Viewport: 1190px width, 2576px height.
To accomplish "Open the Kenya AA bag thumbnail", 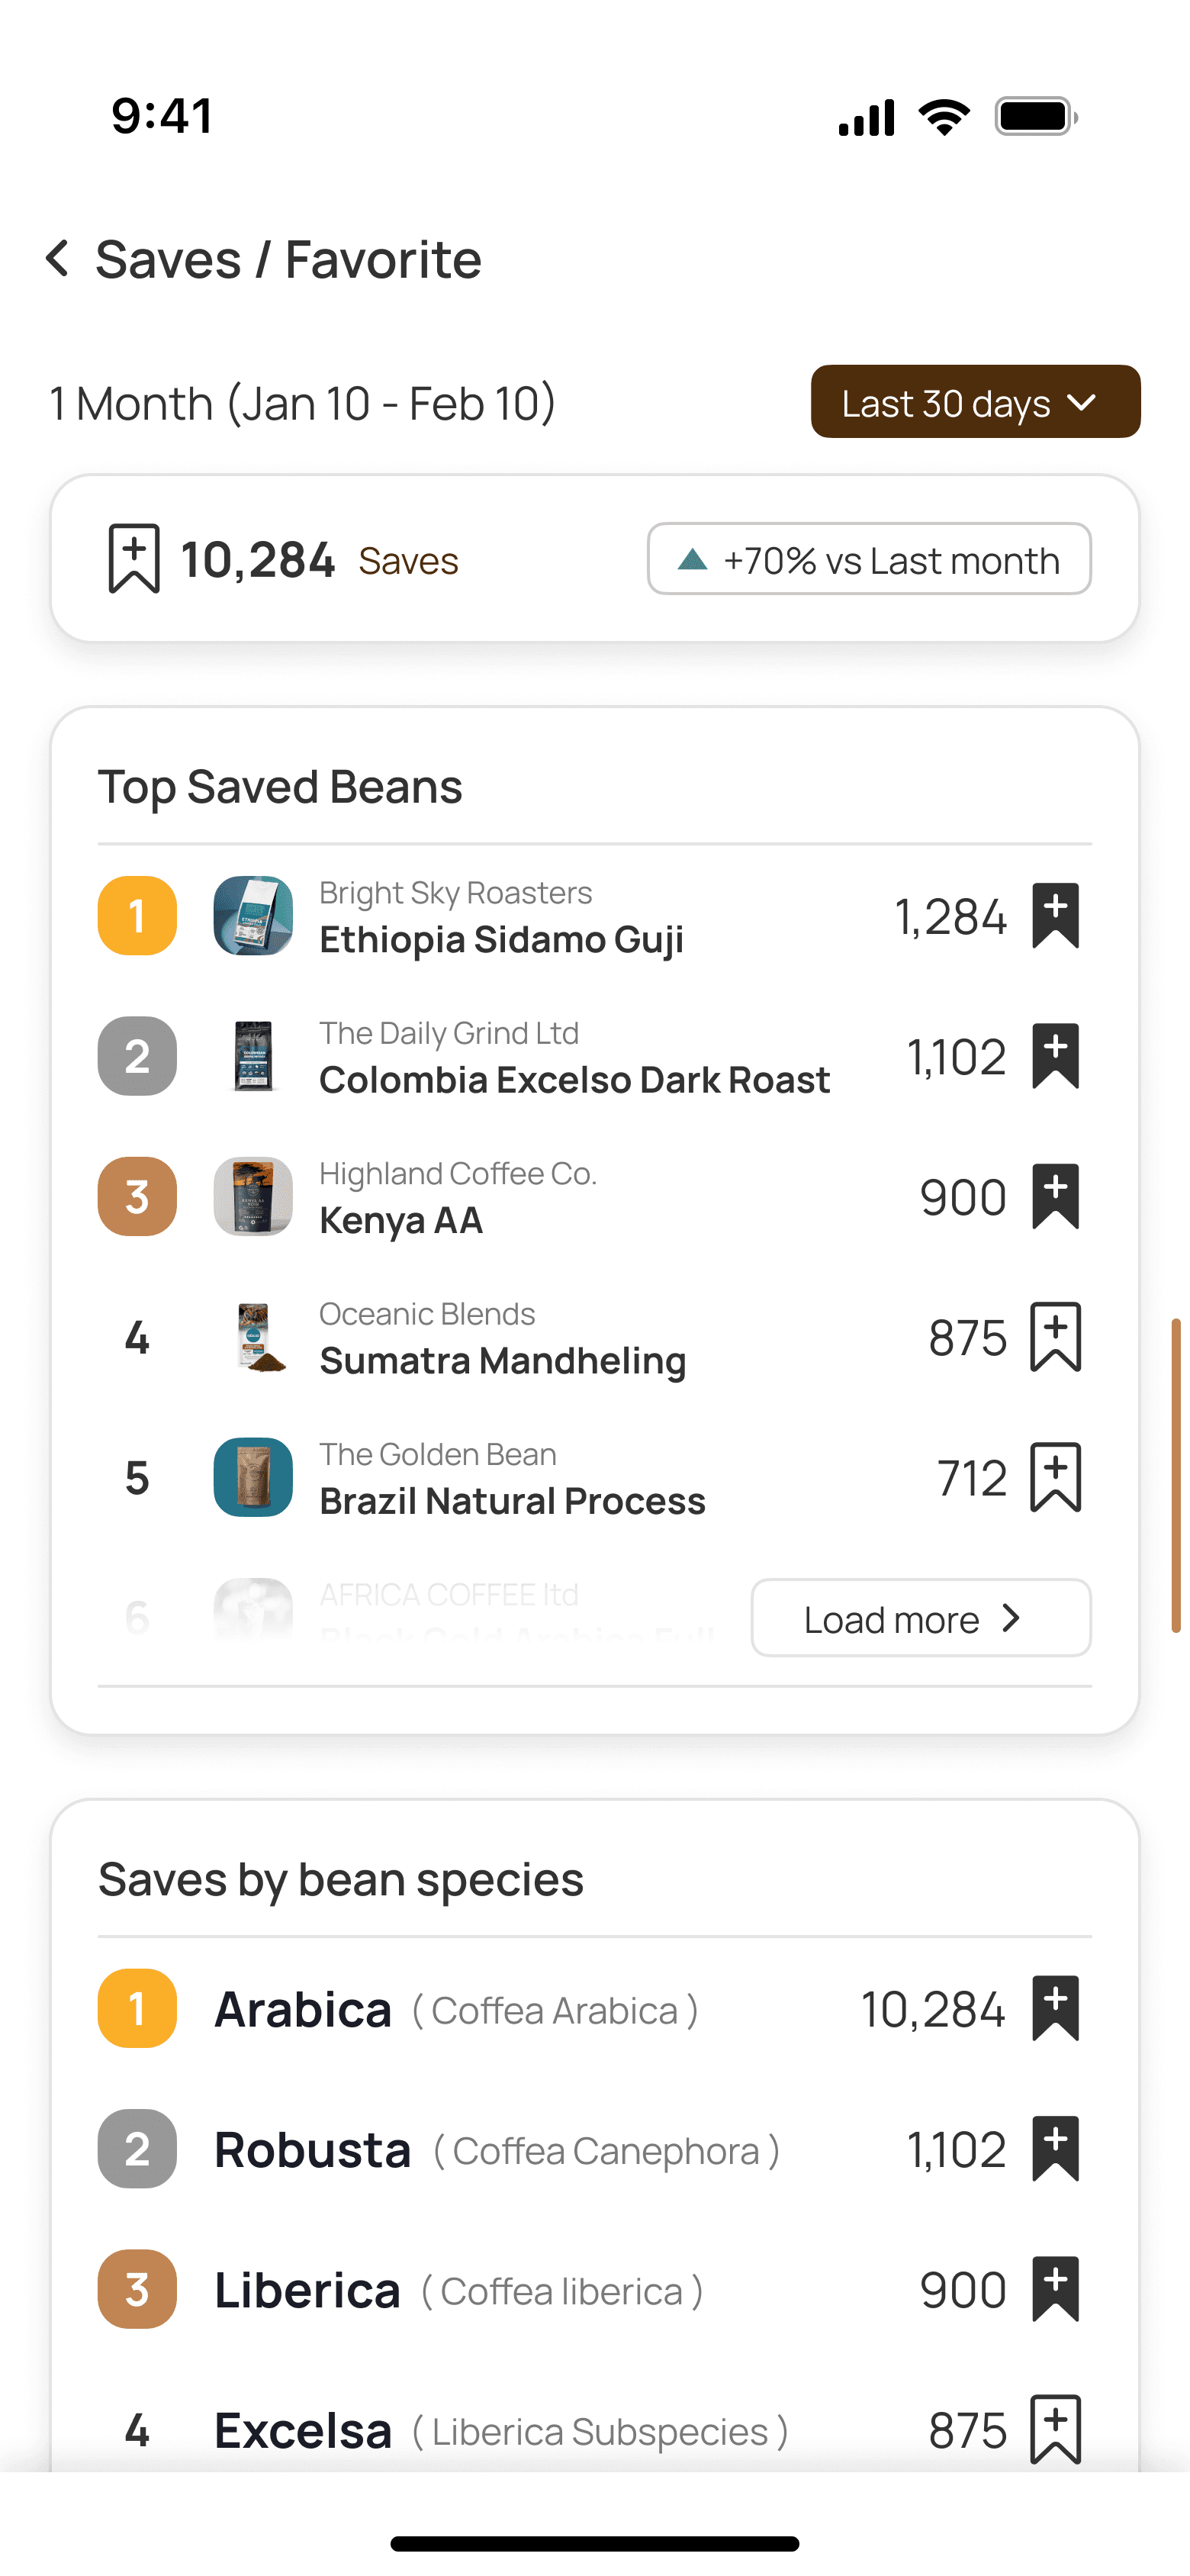I will (x=253, y=1197).
